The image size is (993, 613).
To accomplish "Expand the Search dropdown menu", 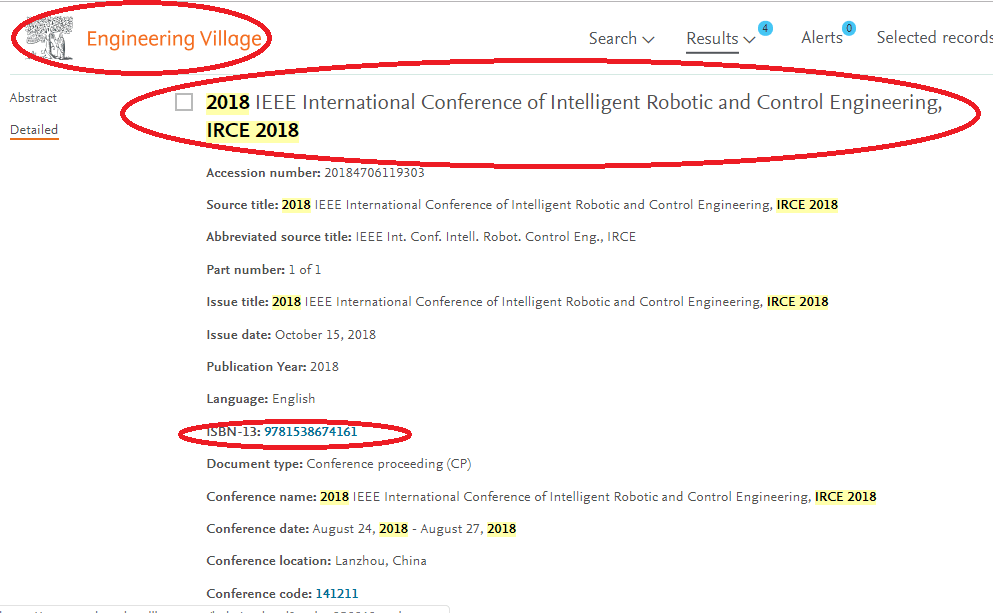I will 621,39.
